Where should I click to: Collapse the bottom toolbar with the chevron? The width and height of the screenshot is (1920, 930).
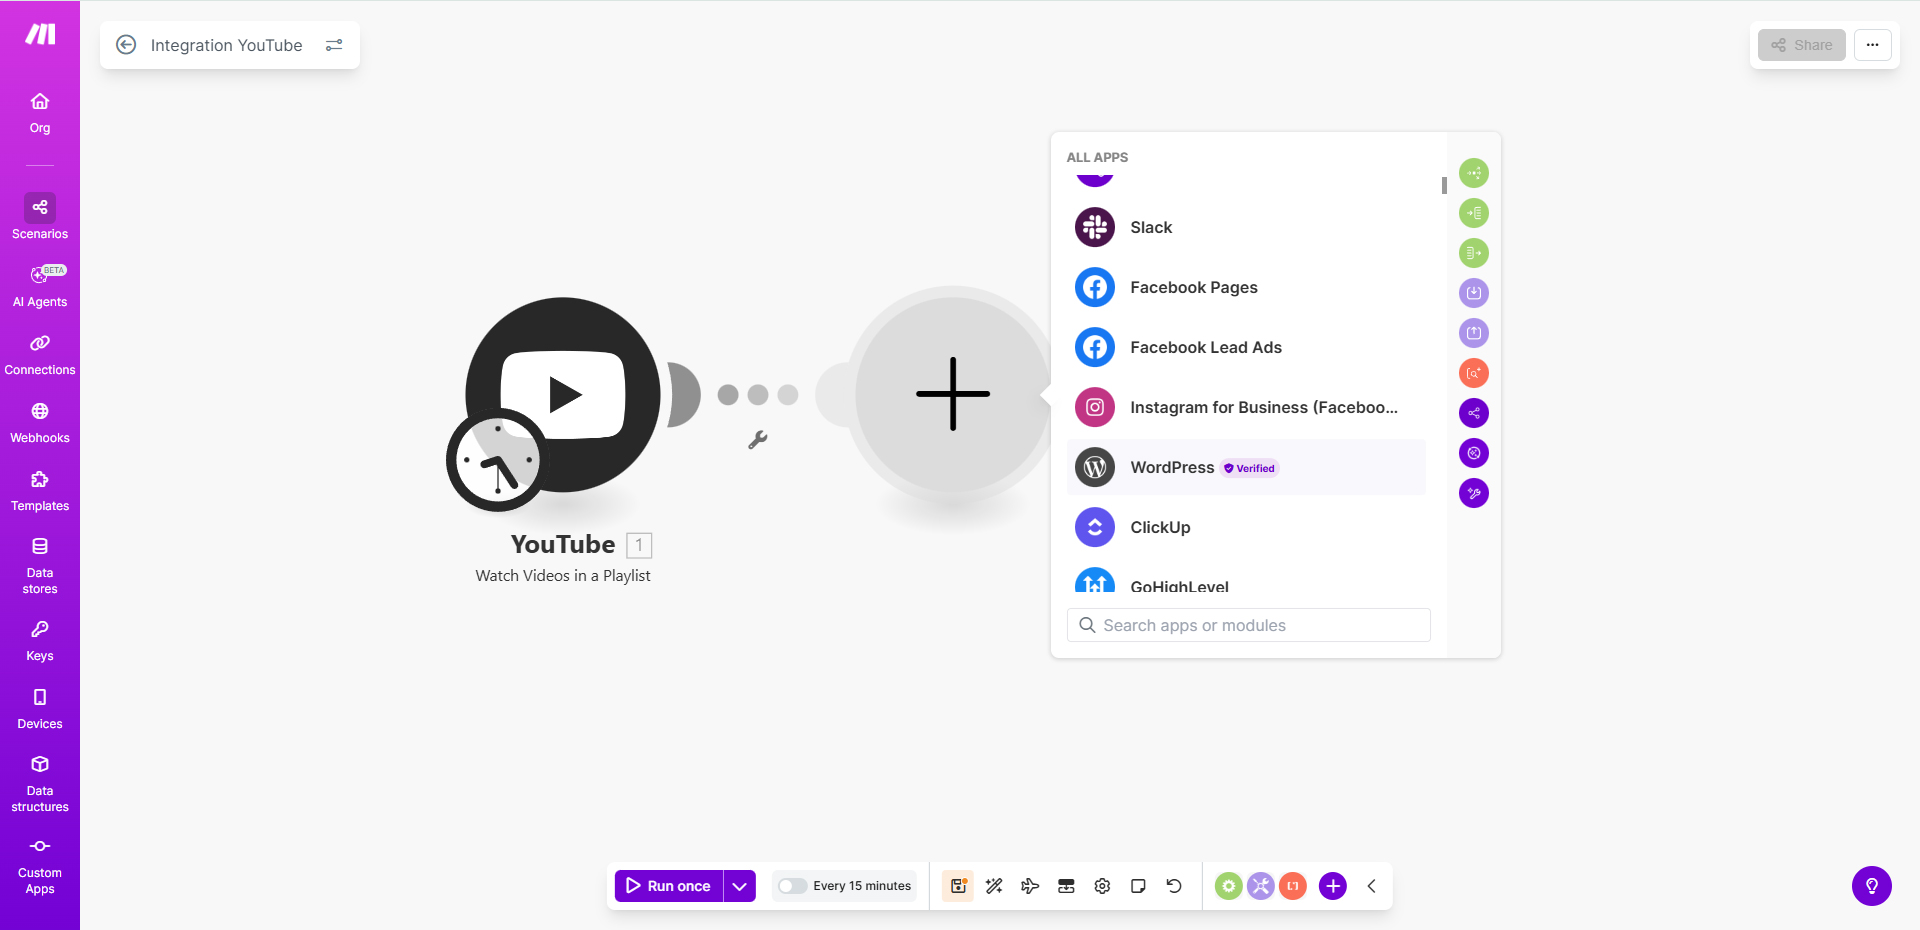pyautogui.click(x=1372, y=886)
